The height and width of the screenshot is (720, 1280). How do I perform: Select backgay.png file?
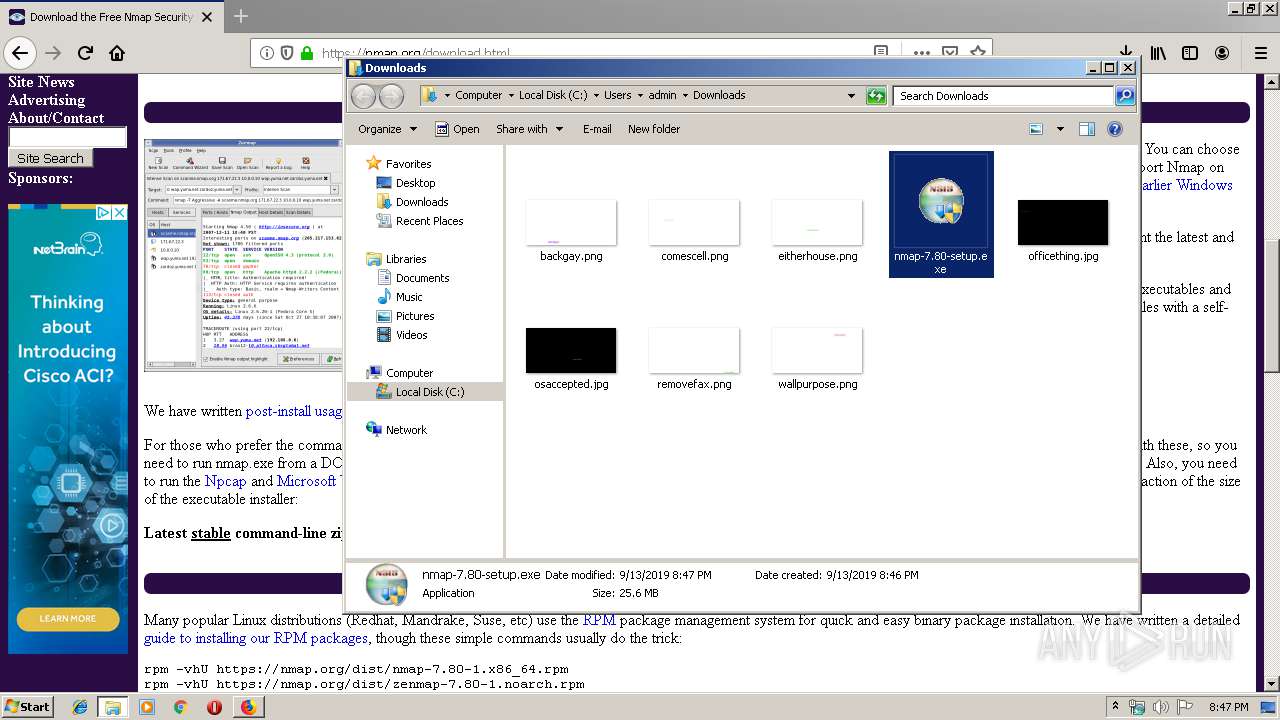click(571, 230)
